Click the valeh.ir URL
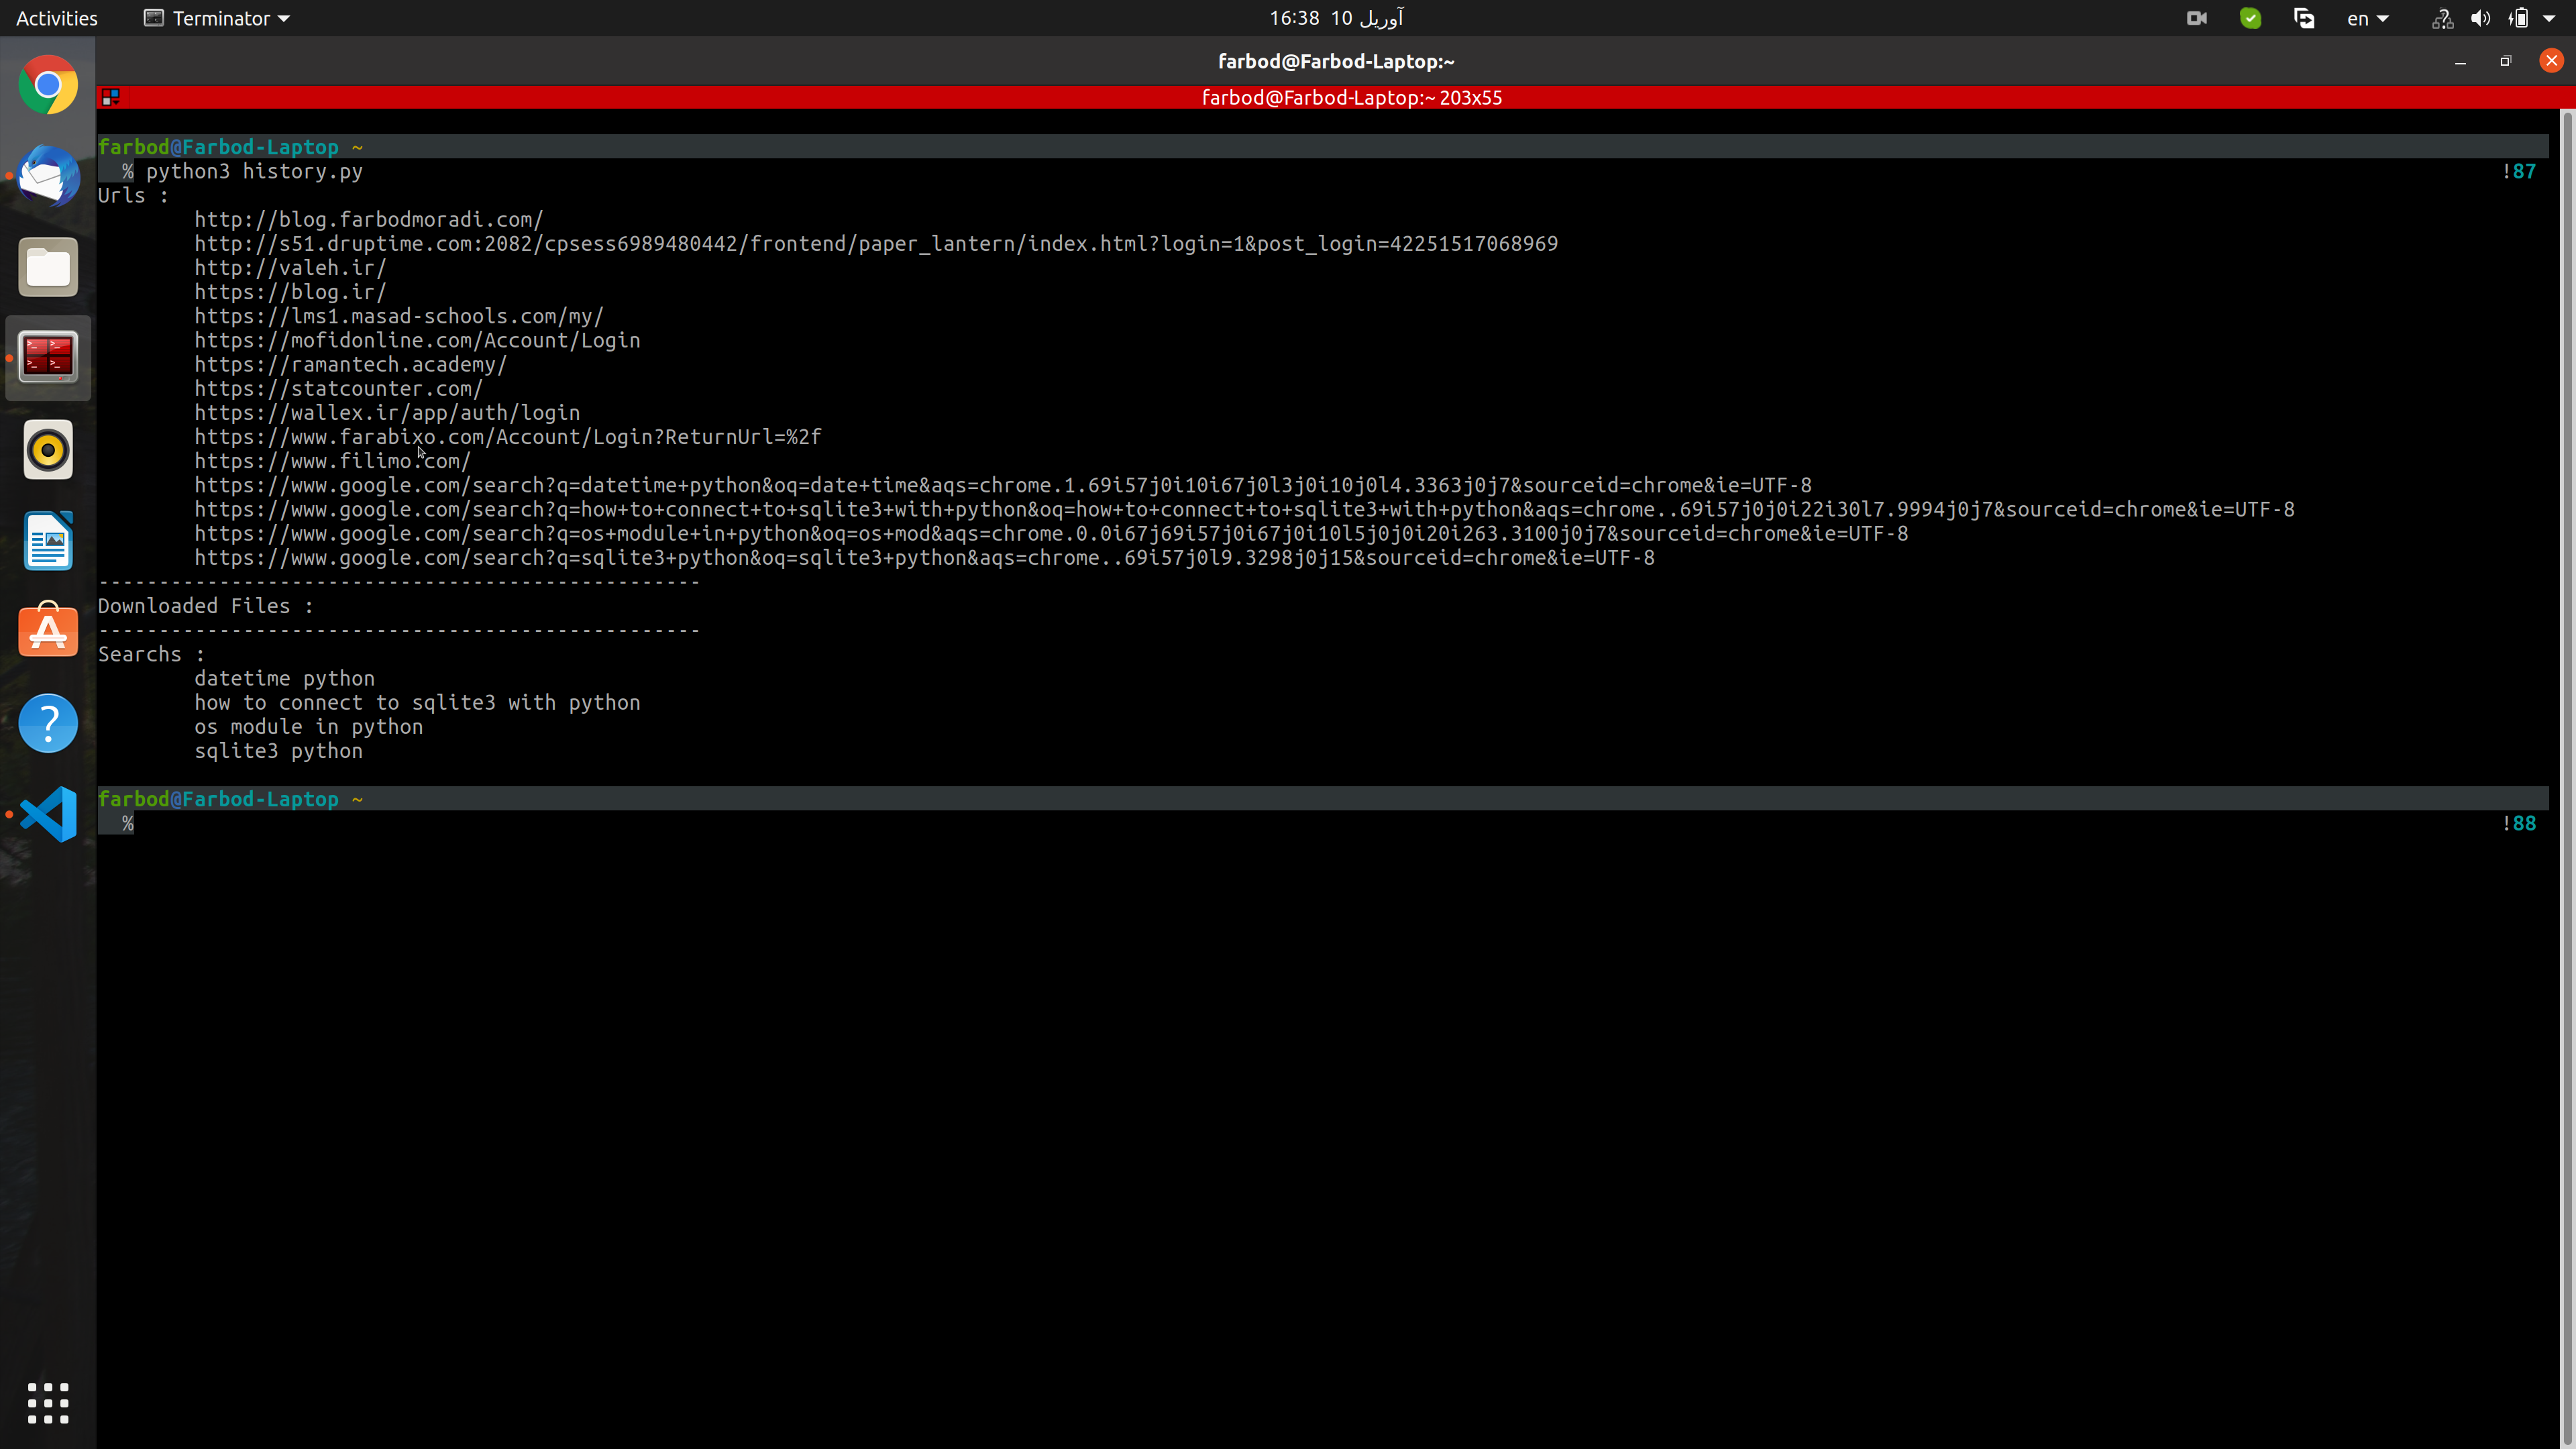The width and height of the screenshot is (2576, 1449). point(290,268)
